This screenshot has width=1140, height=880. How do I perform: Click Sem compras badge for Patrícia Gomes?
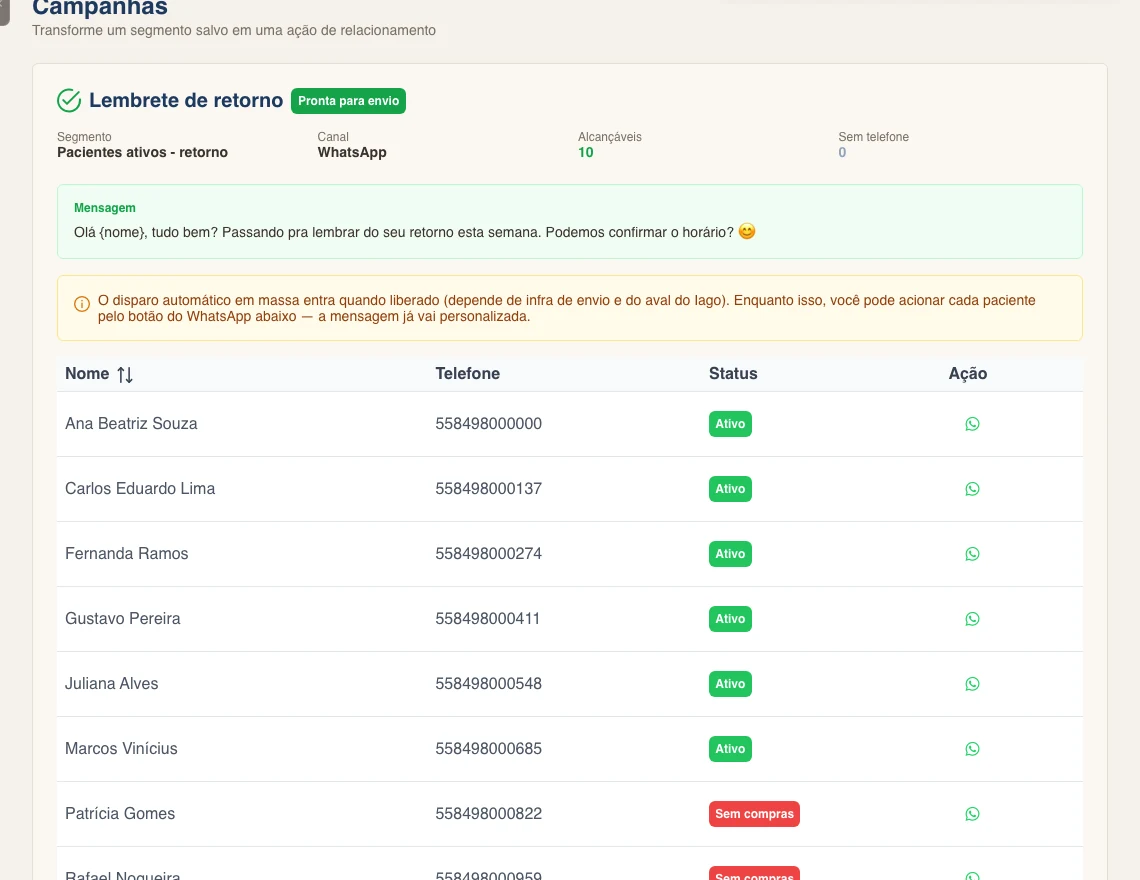754,814
